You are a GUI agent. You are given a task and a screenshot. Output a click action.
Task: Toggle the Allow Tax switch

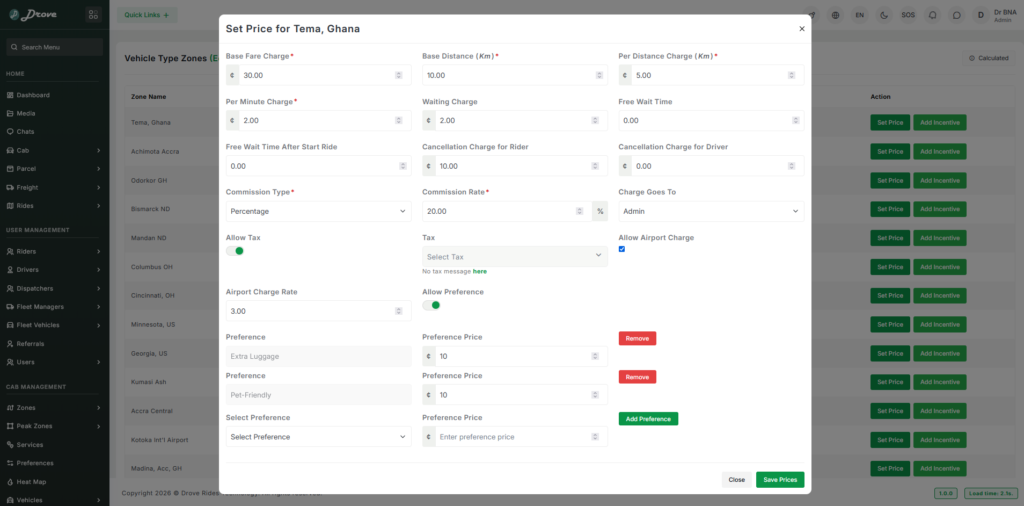(x=235, y=251)
